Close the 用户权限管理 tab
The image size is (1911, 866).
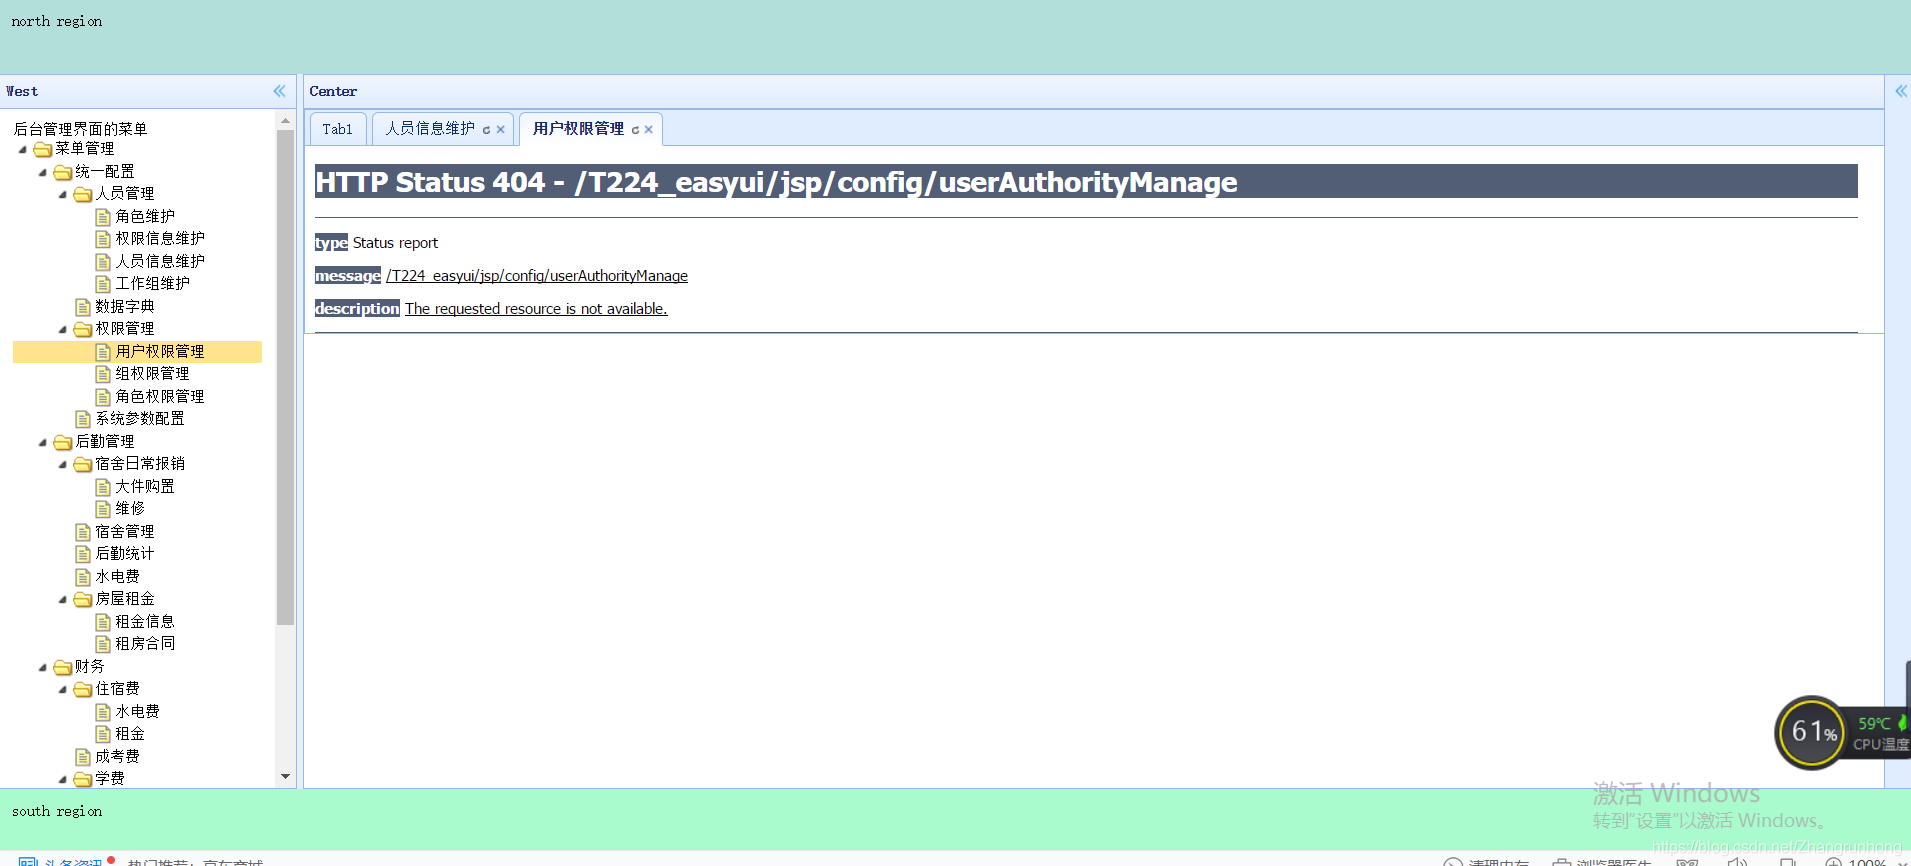coord(649,130)
